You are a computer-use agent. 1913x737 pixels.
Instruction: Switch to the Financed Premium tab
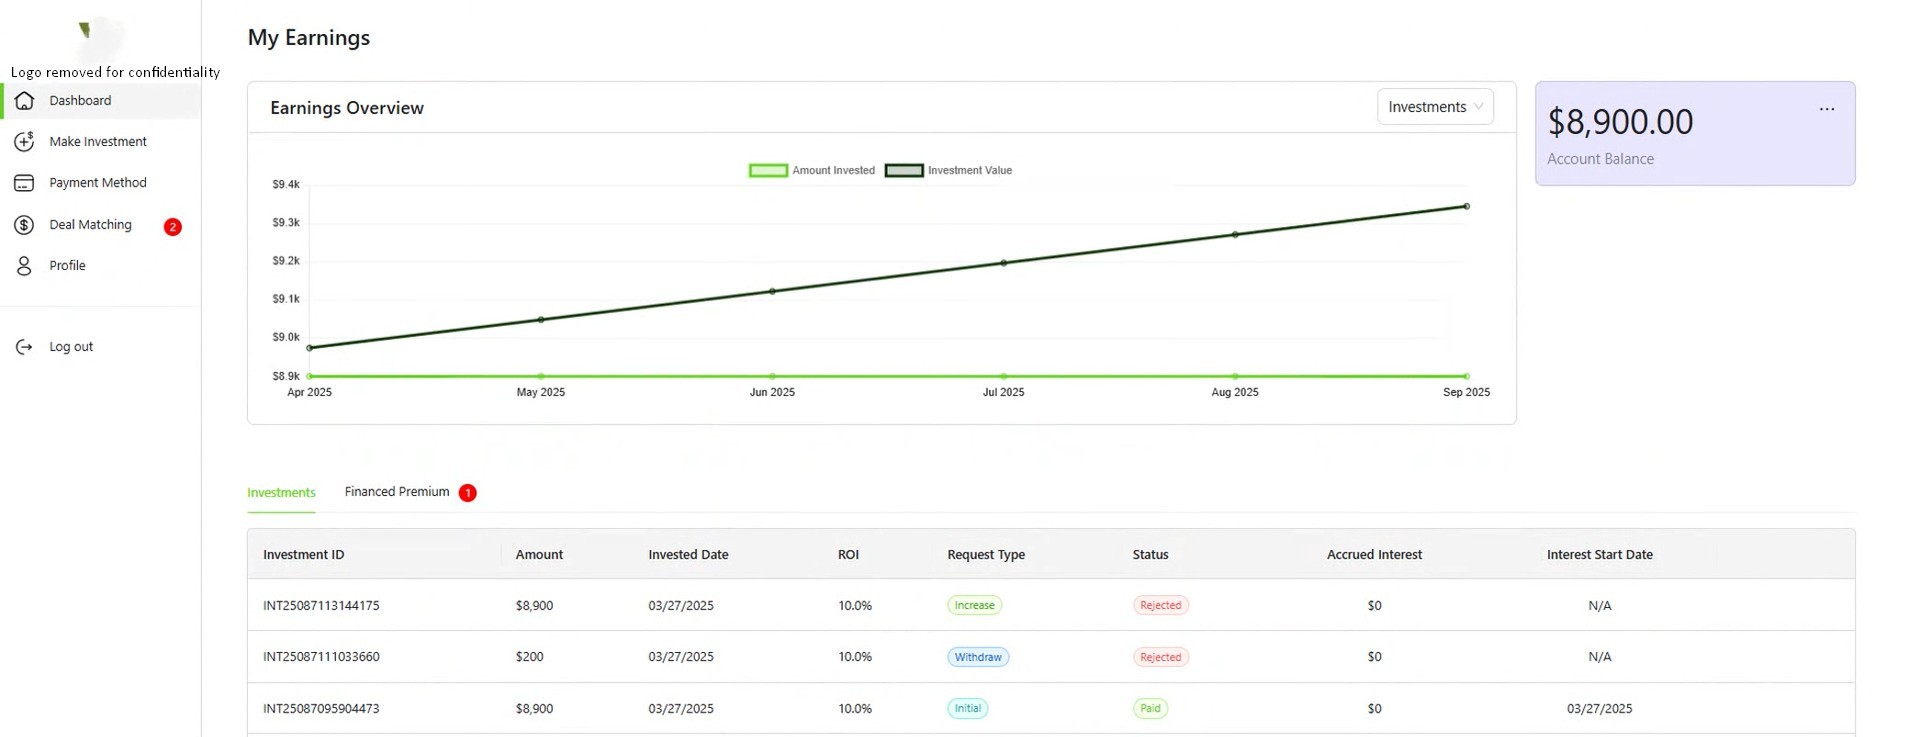point(397,492)
